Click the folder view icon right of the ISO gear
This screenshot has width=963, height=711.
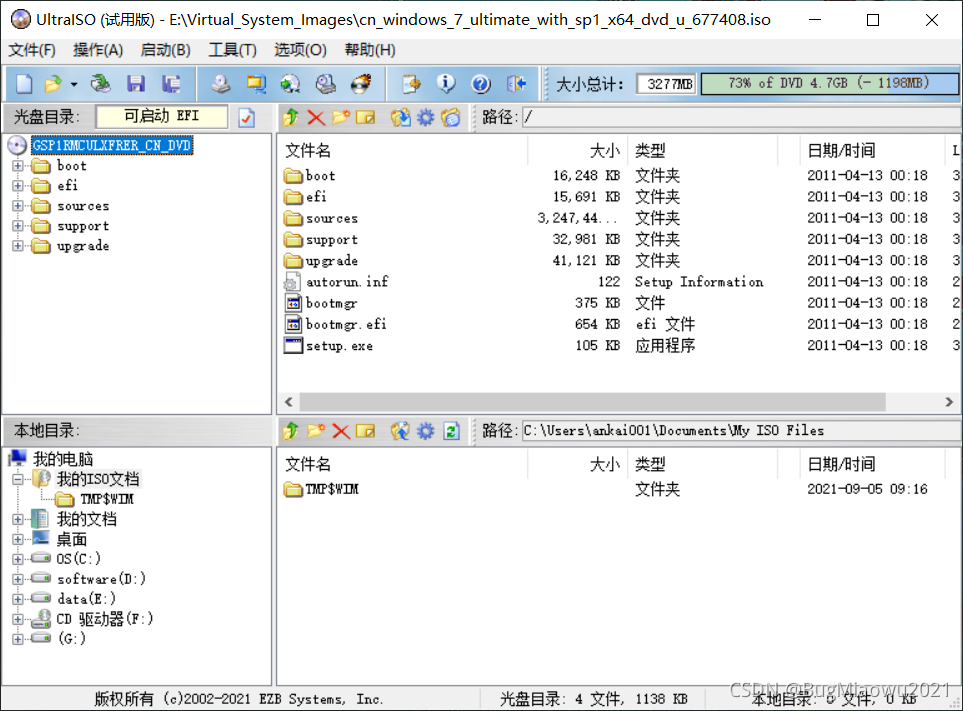tap(451, 117)
